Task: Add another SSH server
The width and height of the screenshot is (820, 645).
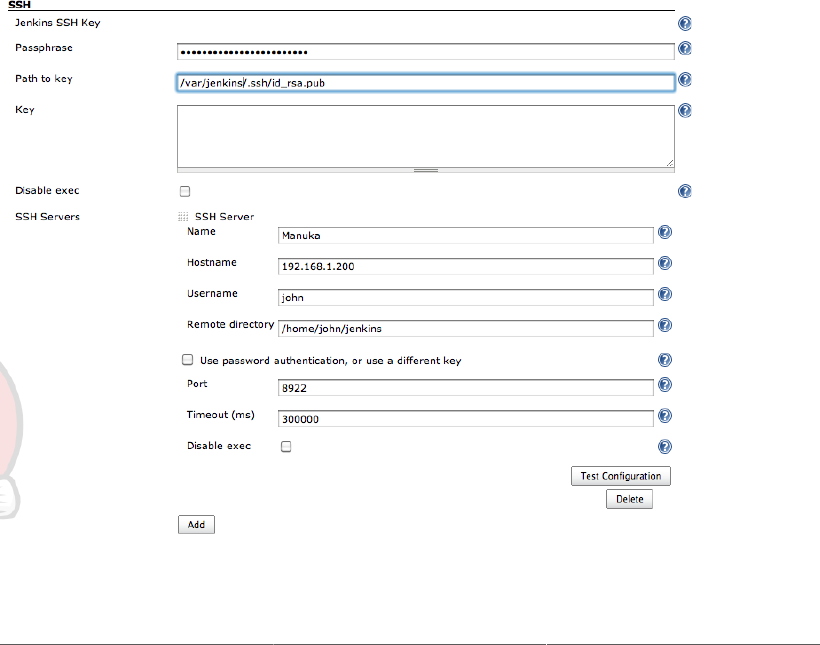Action: click(196, 525)
